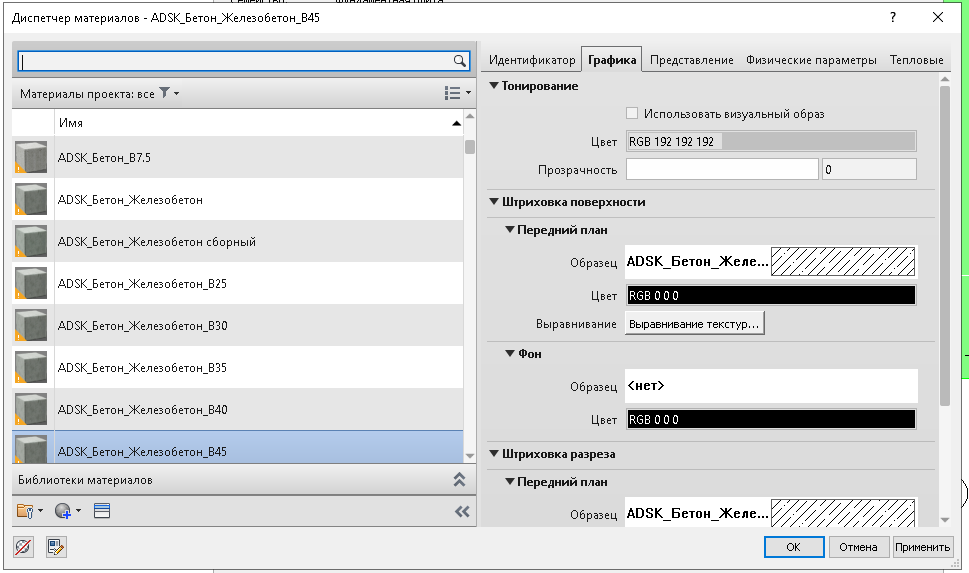Click the material editor pencil icon
Screen dimensions: 969x573
pos(56,547)
